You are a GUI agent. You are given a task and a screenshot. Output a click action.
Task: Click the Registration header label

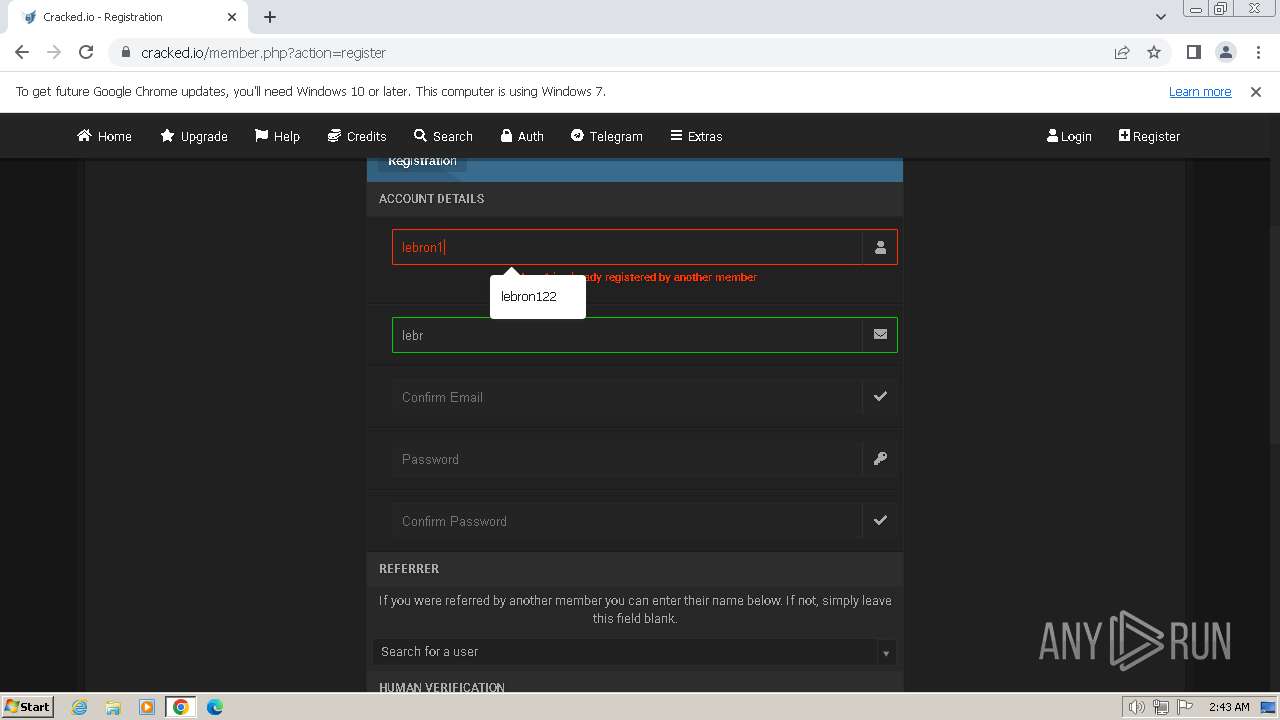(x=422, y=161)
